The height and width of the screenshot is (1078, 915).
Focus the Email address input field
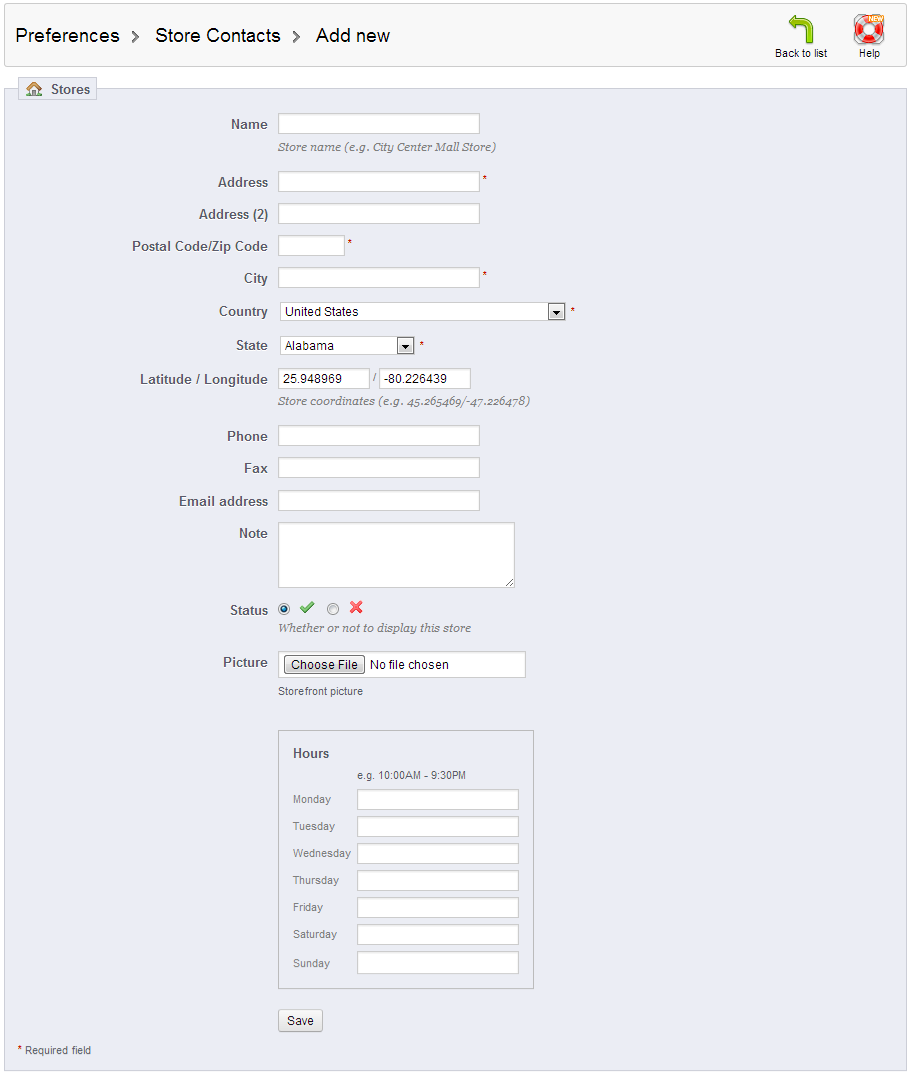(378, 501)
